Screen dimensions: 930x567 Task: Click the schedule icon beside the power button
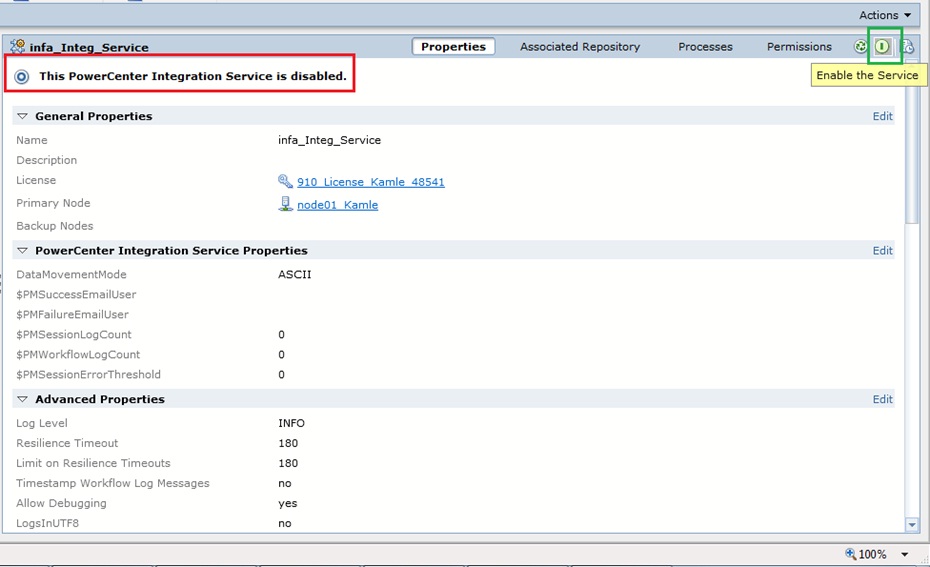907,46
